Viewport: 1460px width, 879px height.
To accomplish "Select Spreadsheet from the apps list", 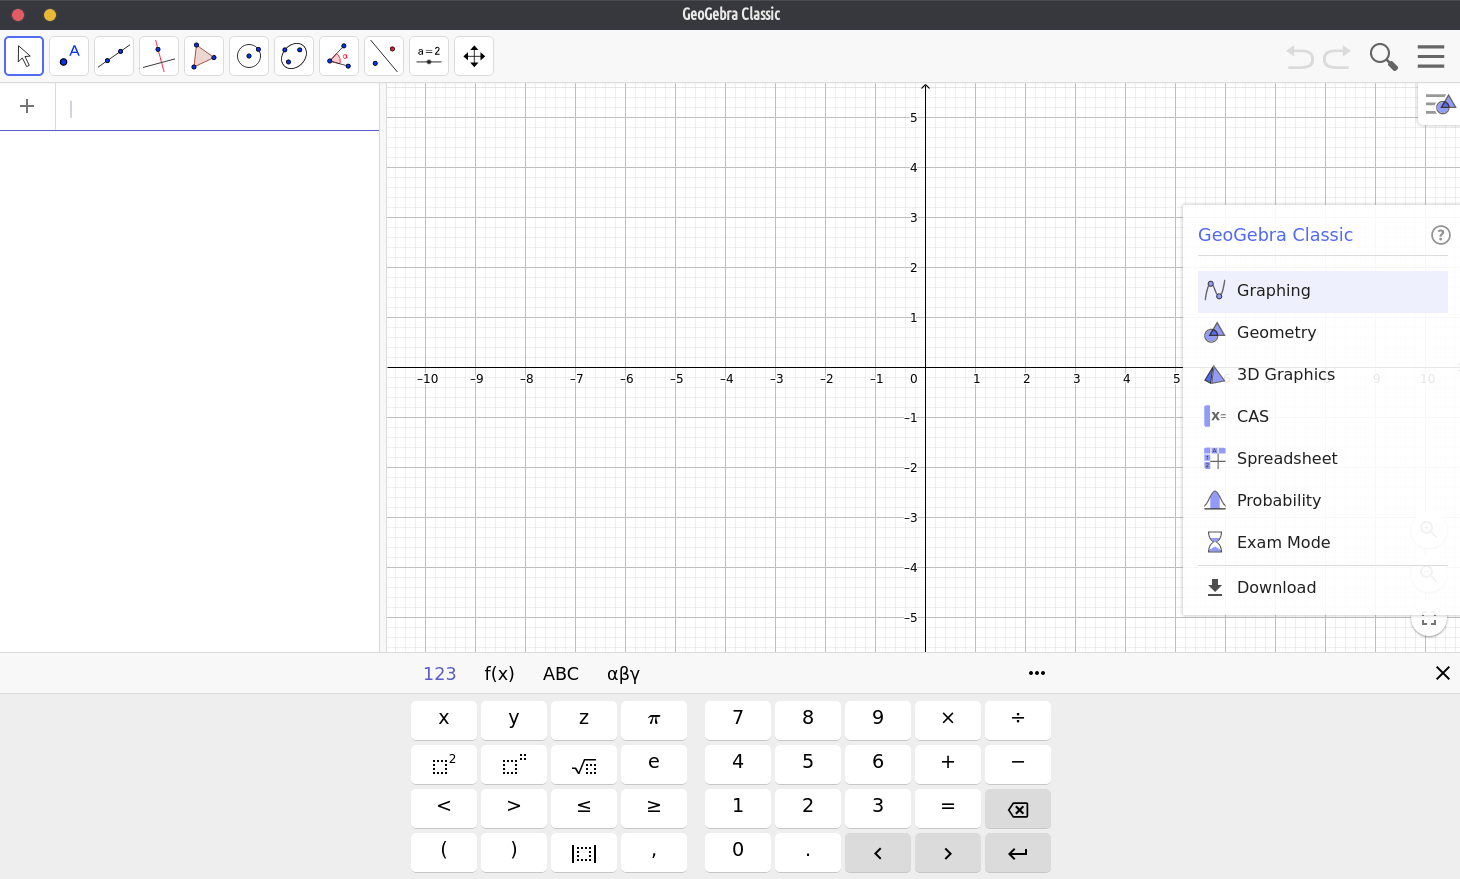I will [1286, 458].
